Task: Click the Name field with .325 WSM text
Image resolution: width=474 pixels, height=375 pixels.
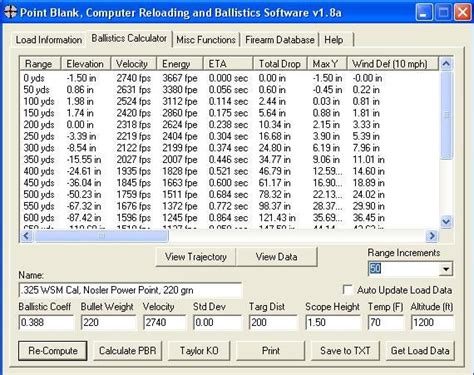Action: click(x=130, y=290)
